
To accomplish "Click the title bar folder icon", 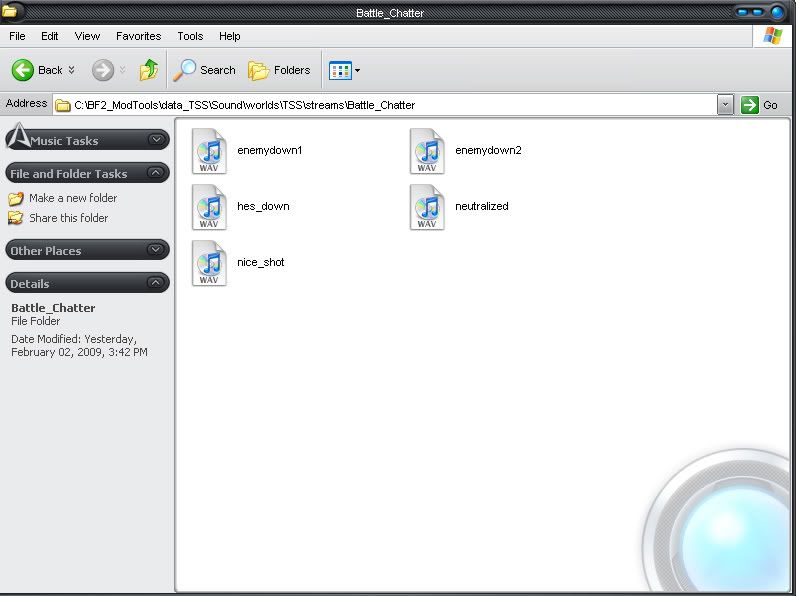I will click(x=9, y=11).
